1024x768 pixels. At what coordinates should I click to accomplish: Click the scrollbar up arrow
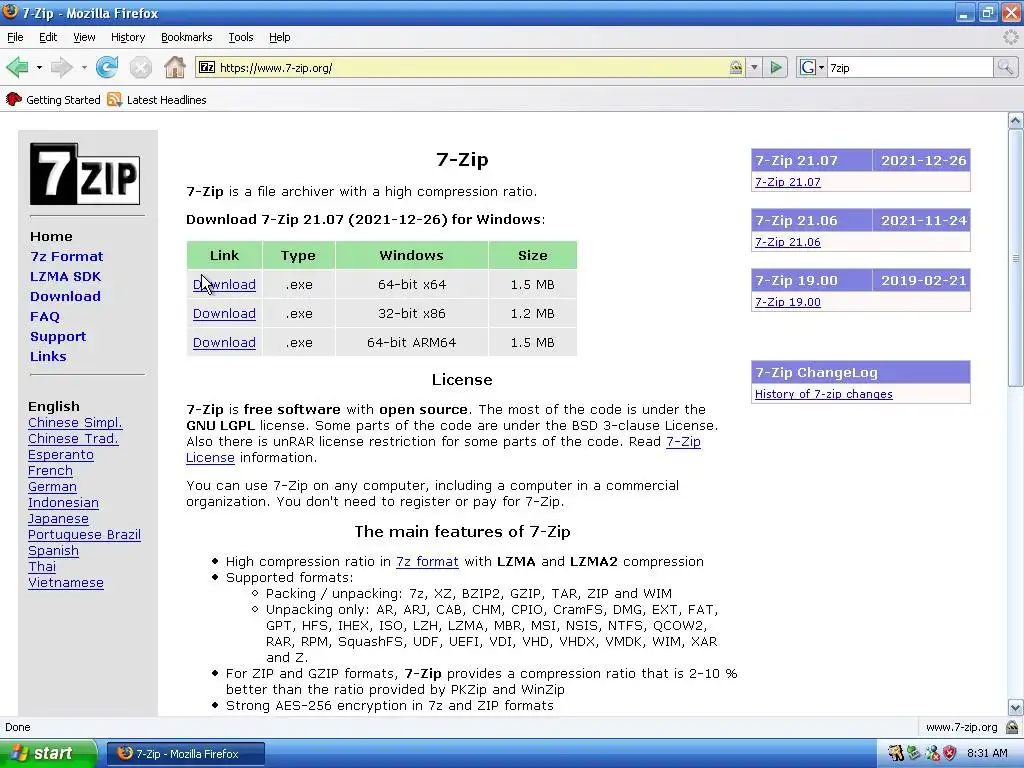pos(1016,120)
